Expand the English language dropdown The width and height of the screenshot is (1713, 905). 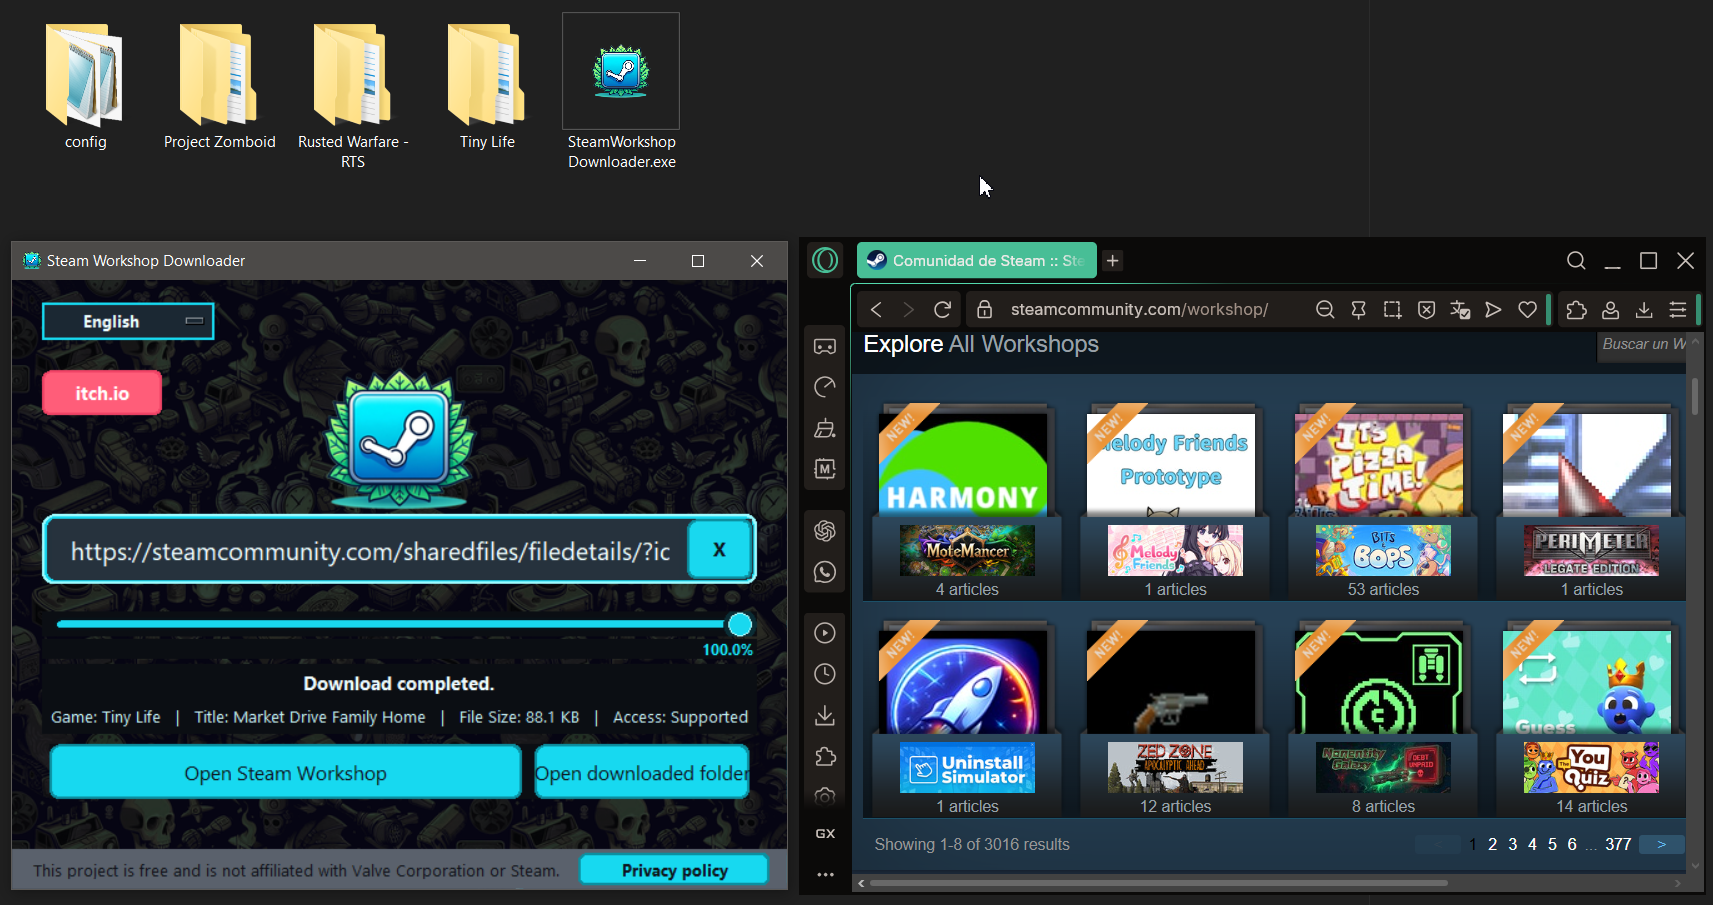[x=128, y=321]
